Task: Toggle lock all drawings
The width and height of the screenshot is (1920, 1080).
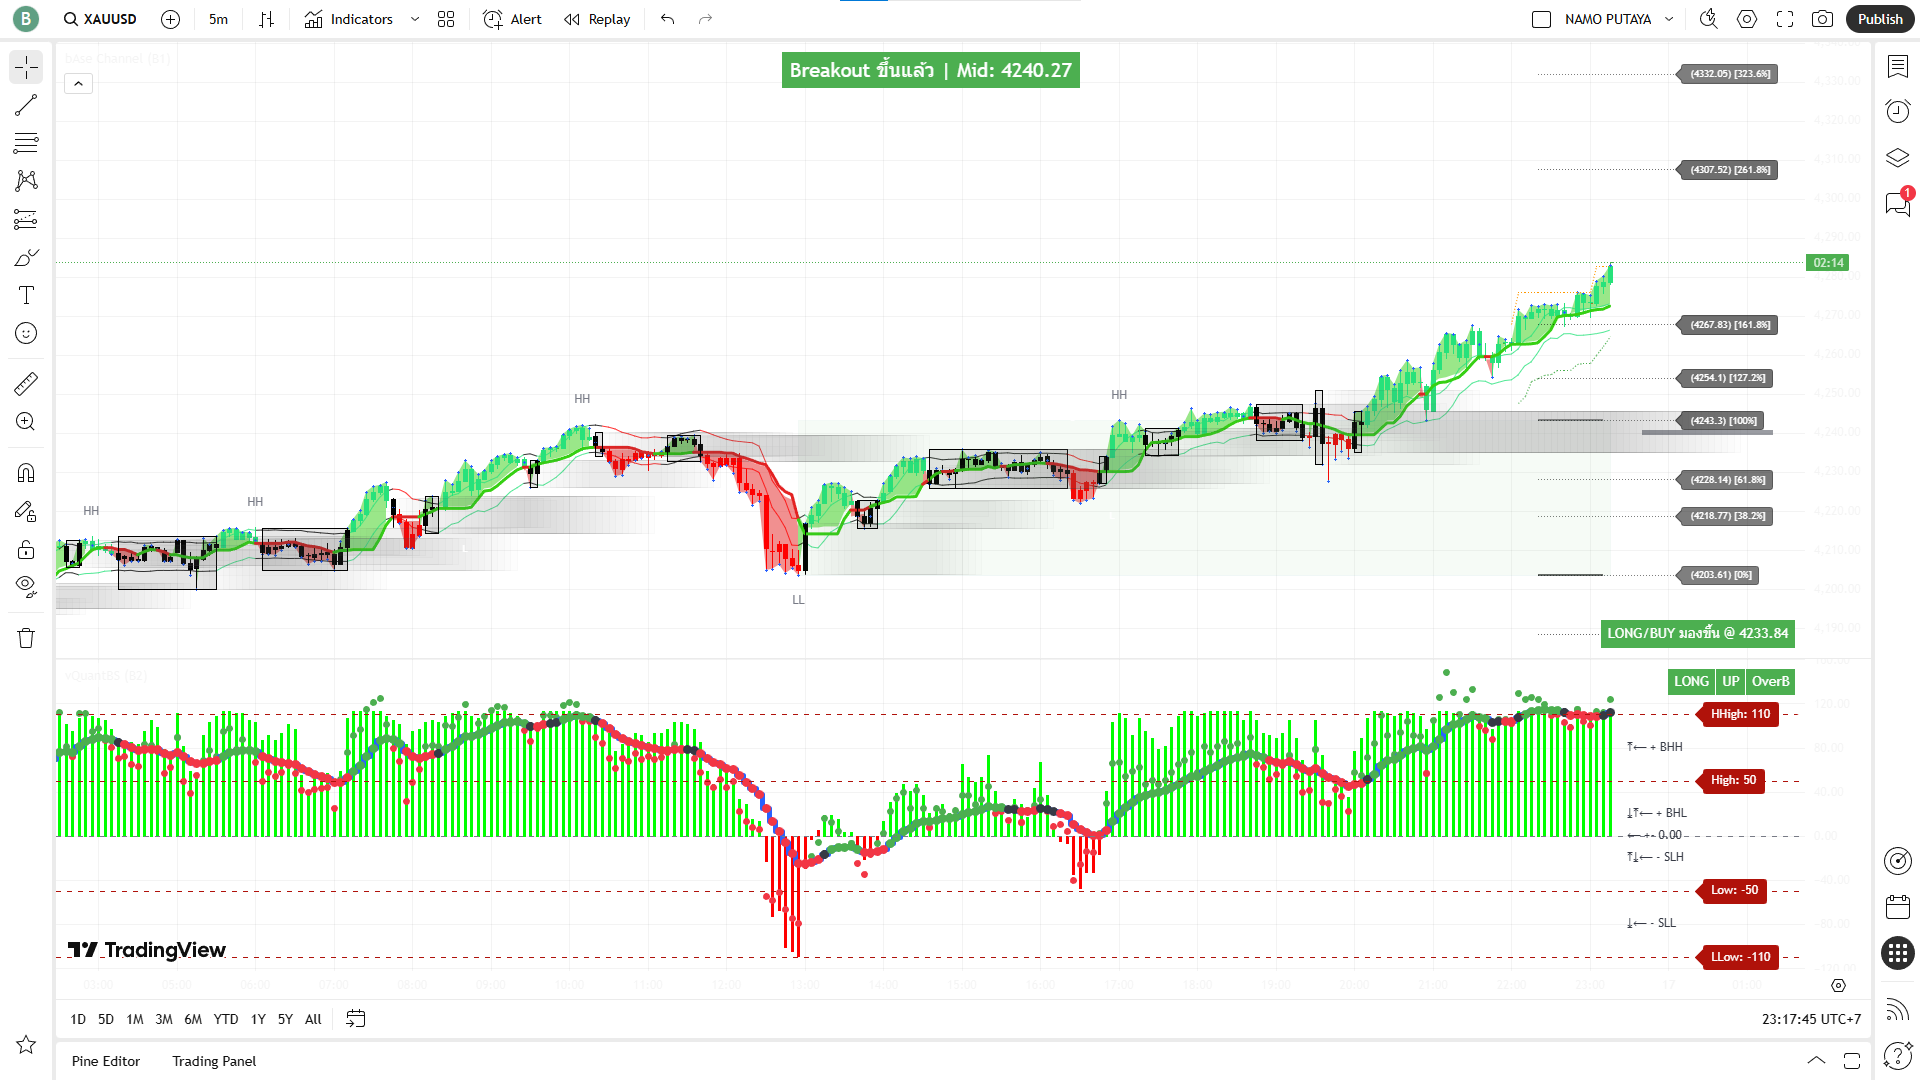Action: 26,549
